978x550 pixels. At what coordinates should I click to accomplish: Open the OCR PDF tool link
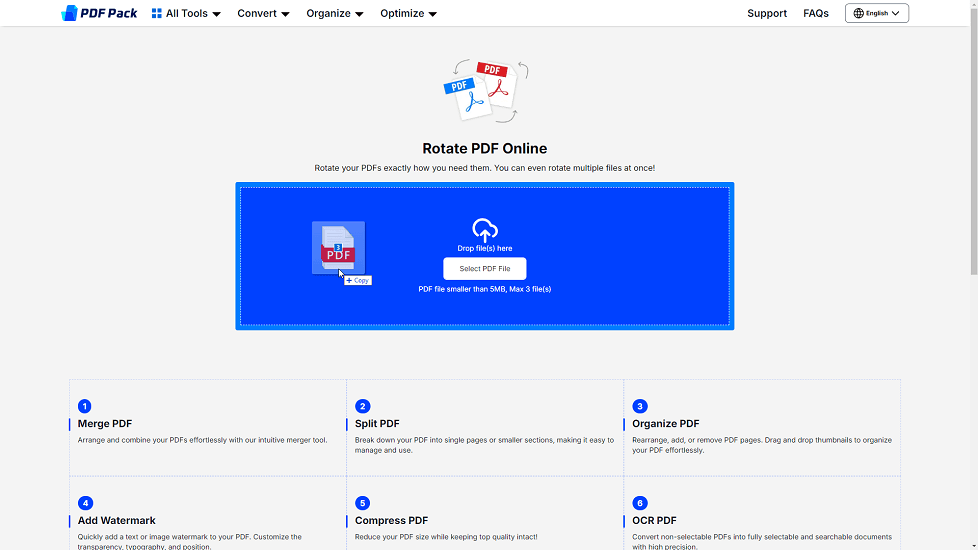pos(654,520)
